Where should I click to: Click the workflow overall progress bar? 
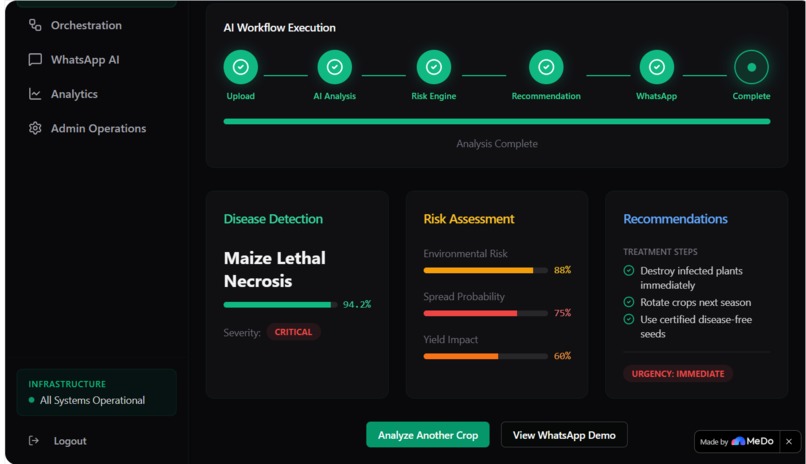(497, 122)
